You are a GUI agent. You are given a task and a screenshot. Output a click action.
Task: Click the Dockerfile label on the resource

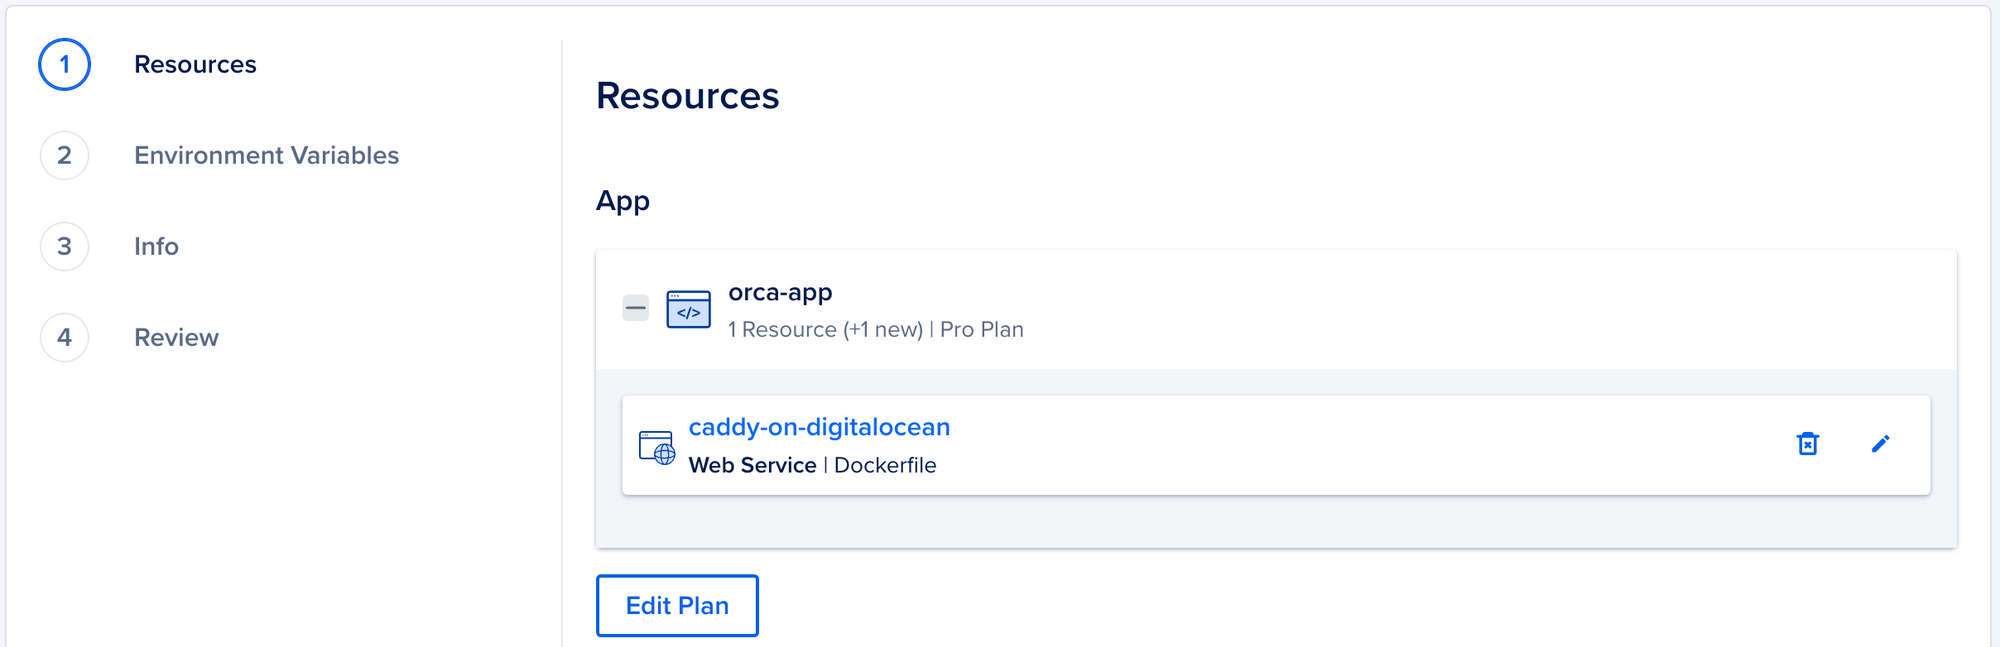(885, 465)
